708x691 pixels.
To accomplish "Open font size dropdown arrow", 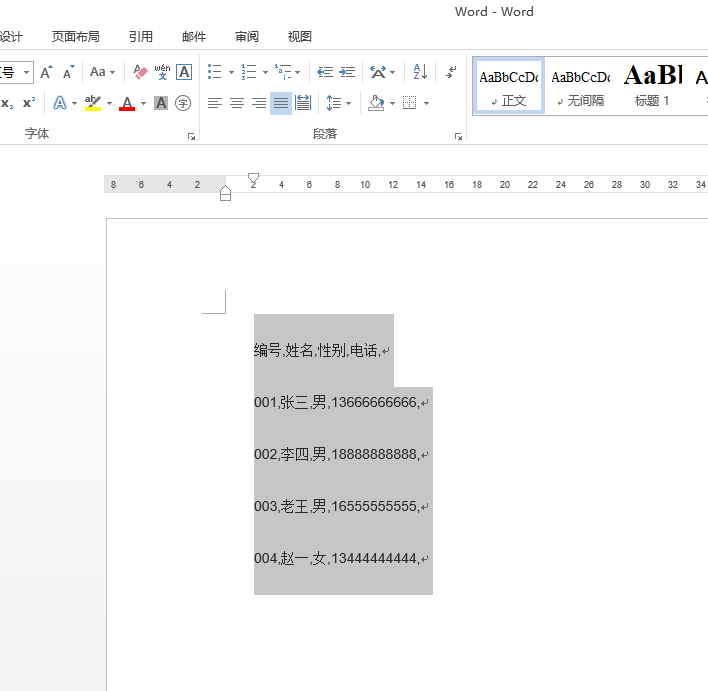I will (x=27, y=72).
